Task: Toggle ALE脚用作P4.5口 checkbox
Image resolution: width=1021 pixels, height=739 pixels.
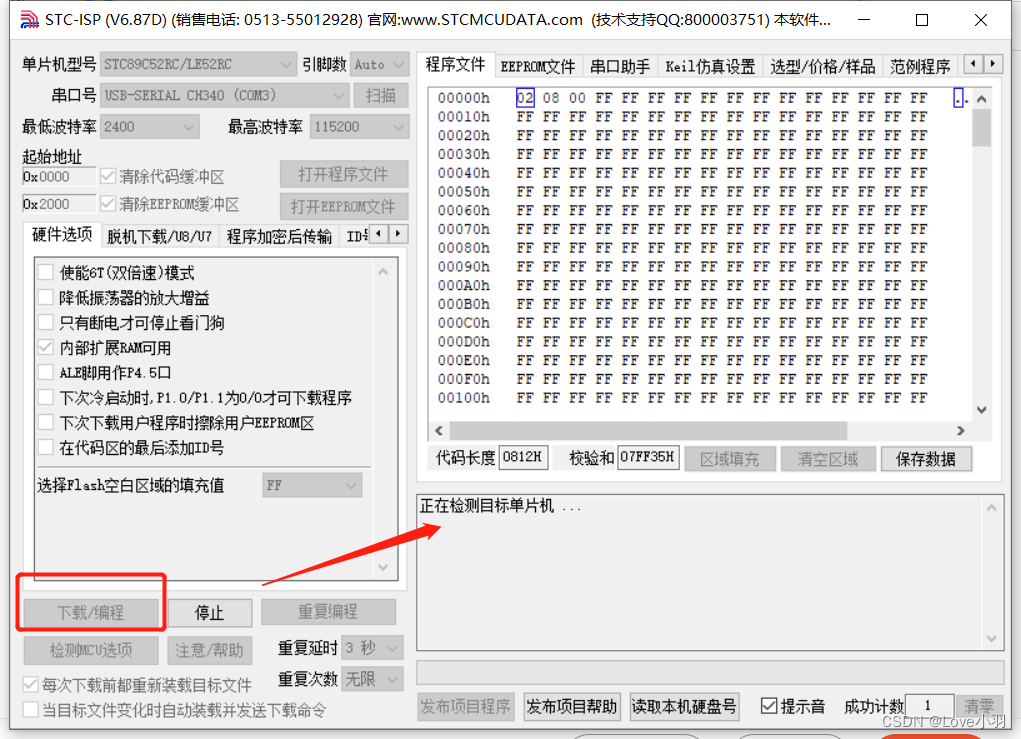Action: (46, 372)
